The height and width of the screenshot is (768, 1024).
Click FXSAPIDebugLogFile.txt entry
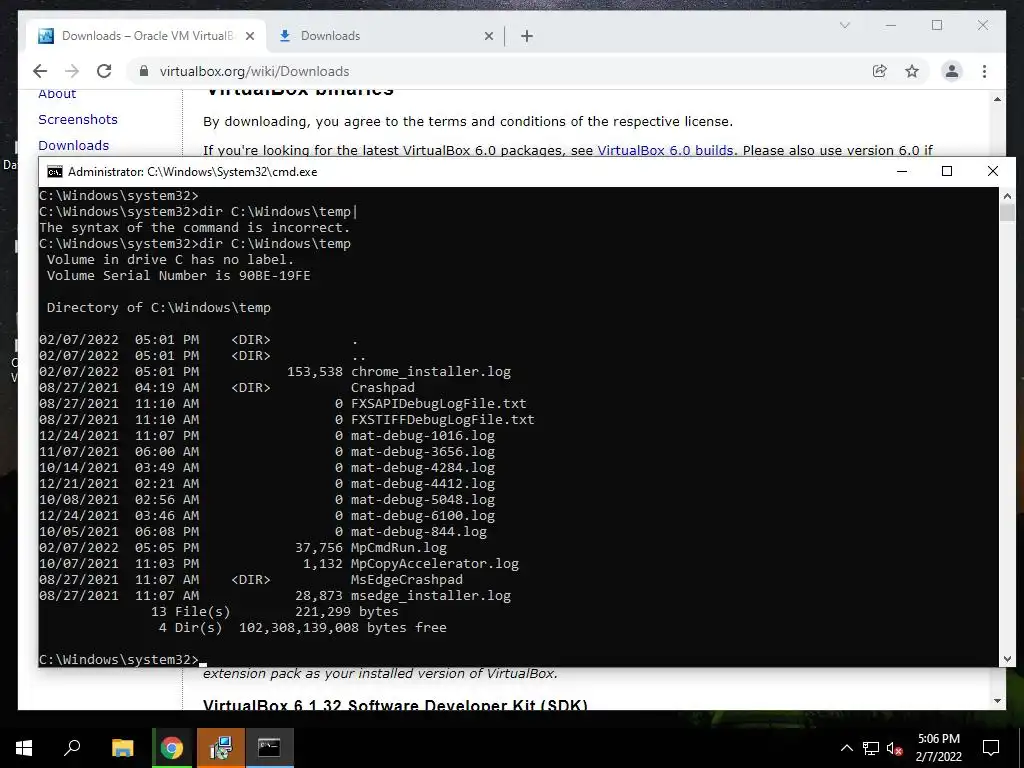439,404
